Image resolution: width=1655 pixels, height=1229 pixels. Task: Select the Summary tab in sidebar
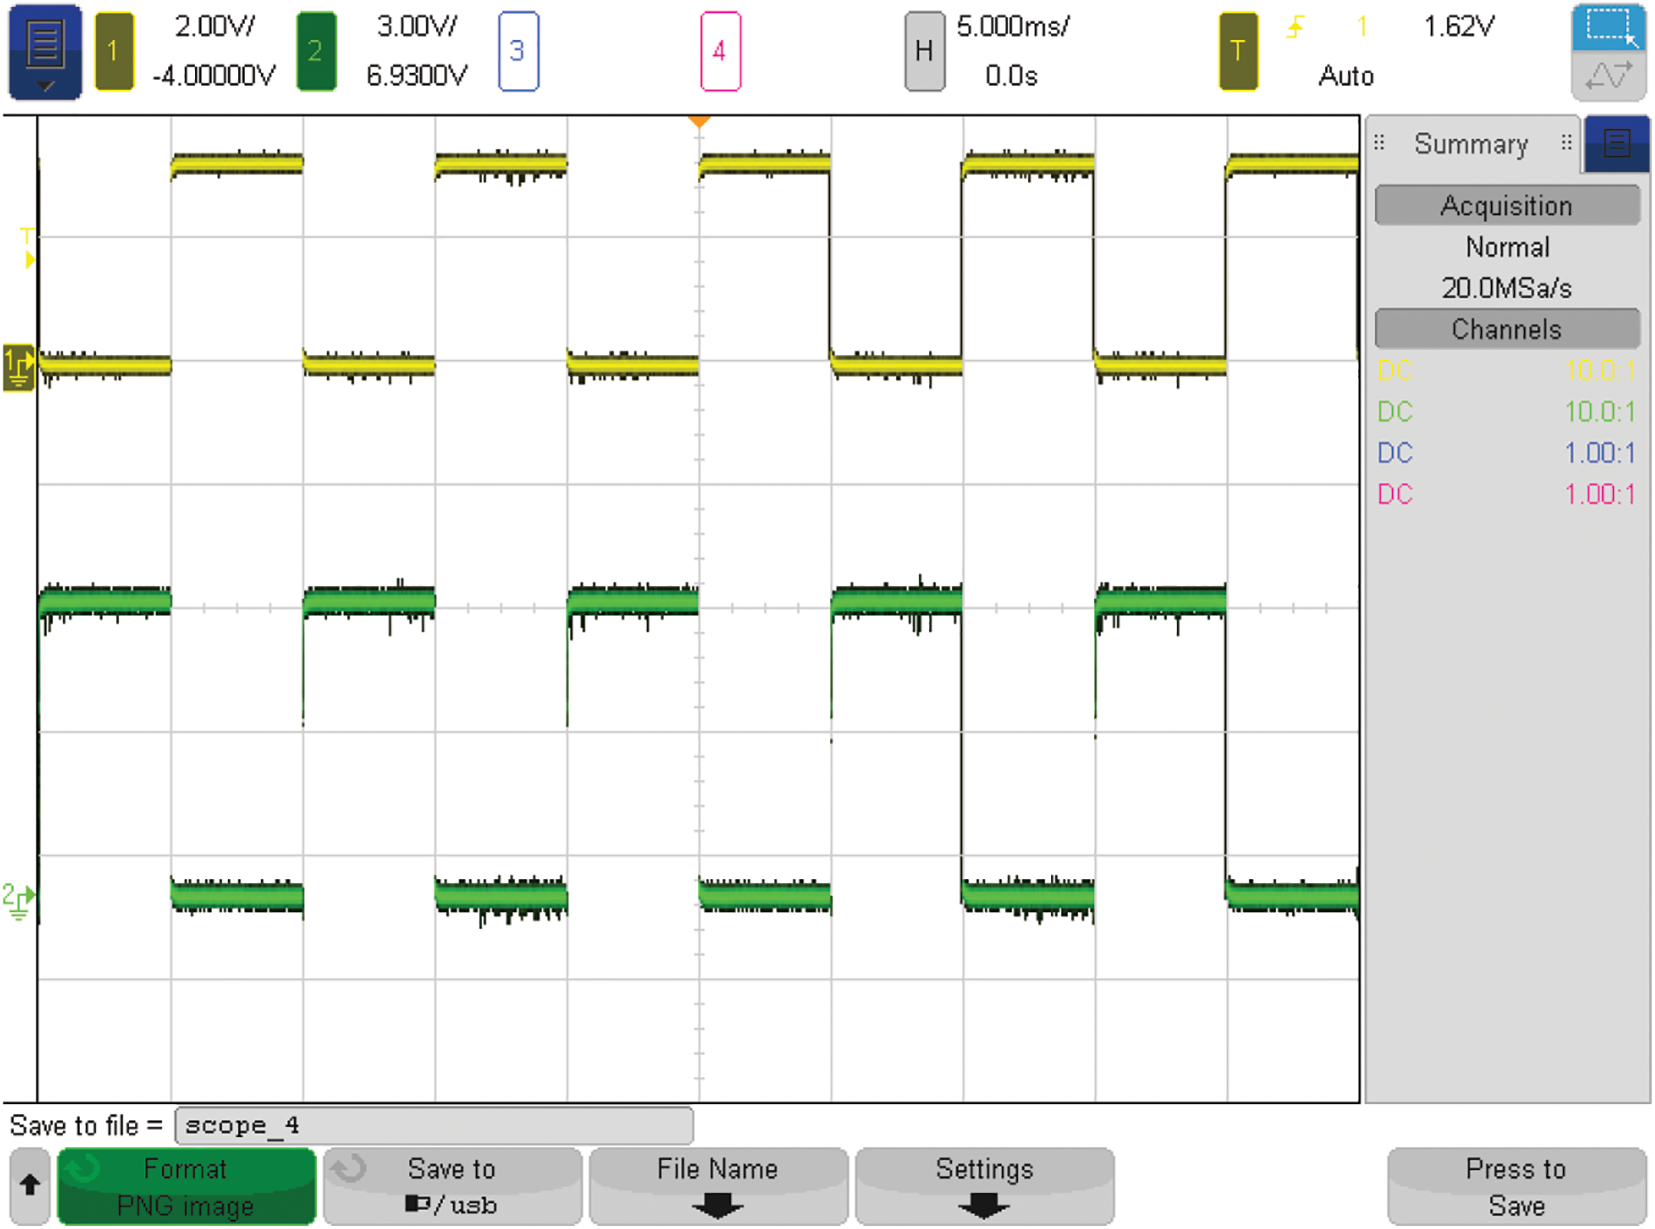[x=1470, y=145]
